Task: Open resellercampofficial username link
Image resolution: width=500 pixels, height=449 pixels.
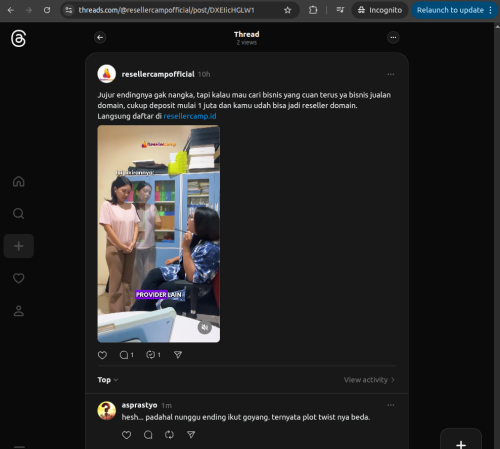Action: point(158,74)
